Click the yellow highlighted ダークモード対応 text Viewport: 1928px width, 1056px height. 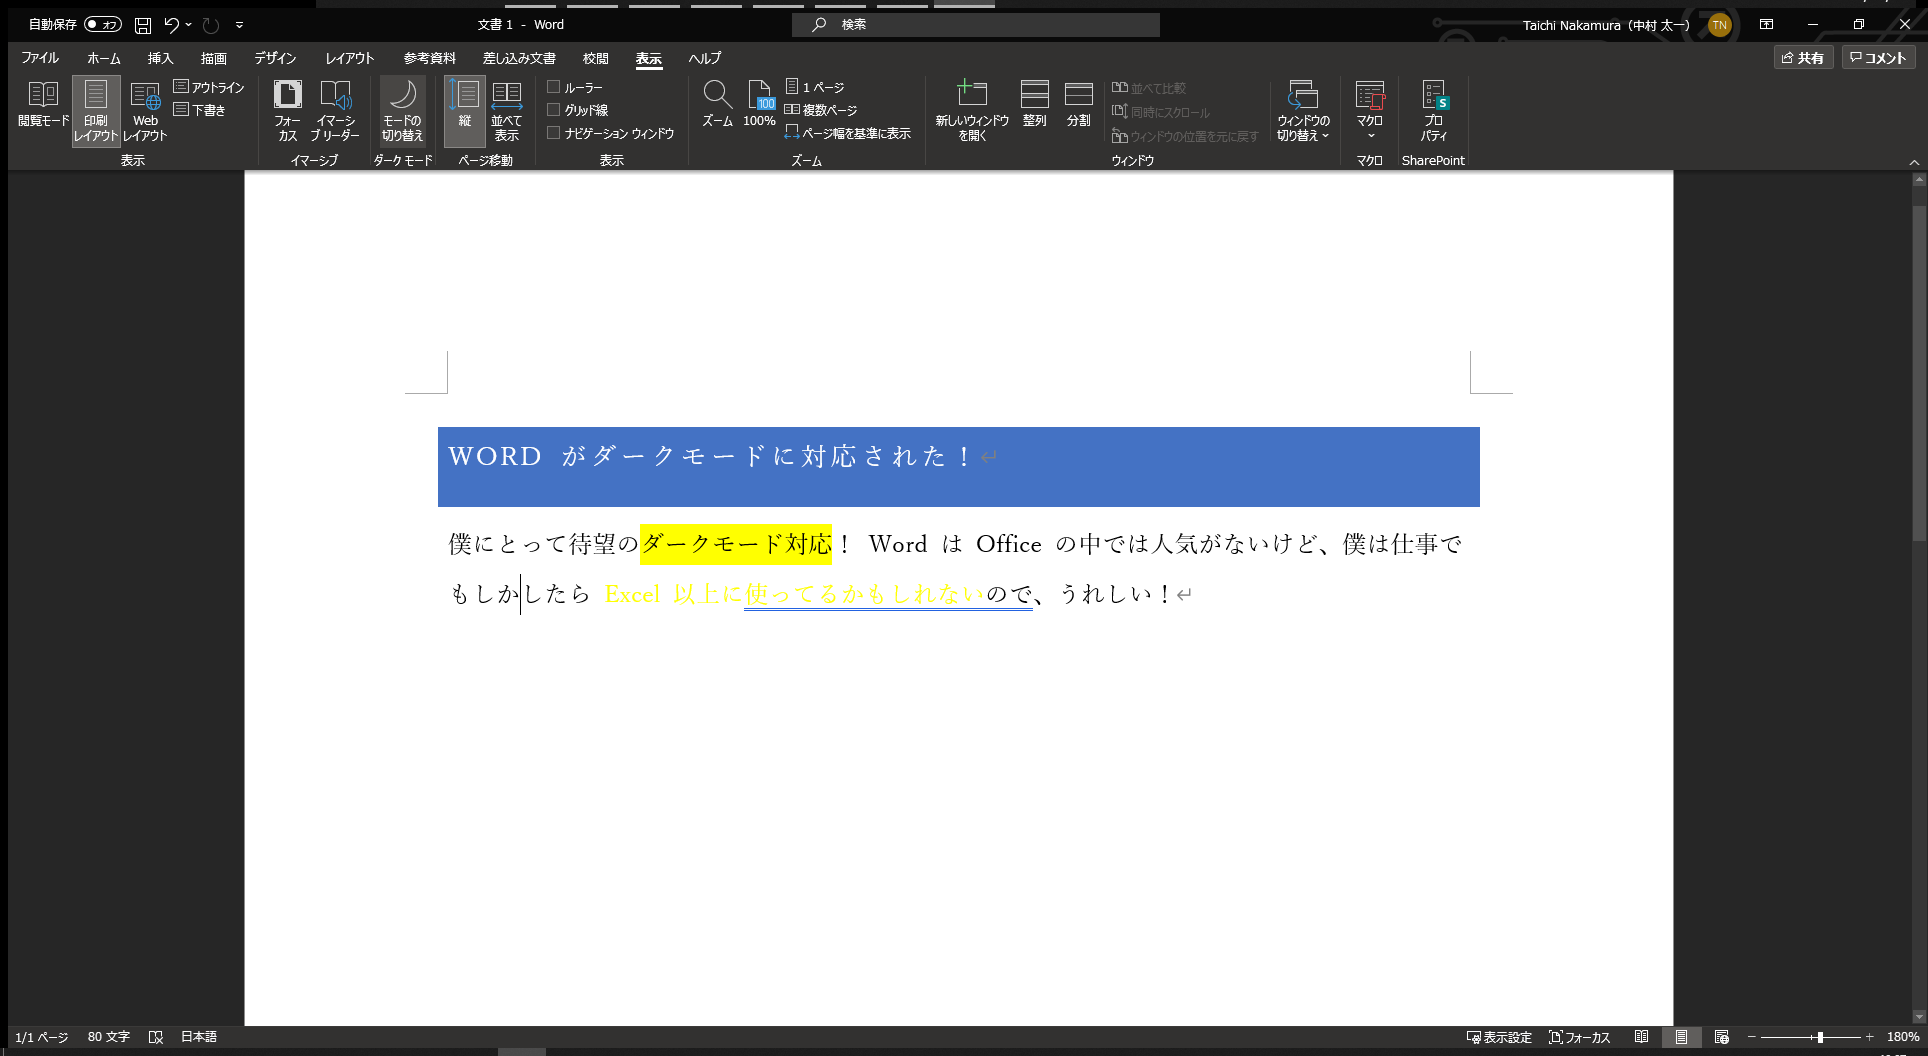tap(736, 544)
